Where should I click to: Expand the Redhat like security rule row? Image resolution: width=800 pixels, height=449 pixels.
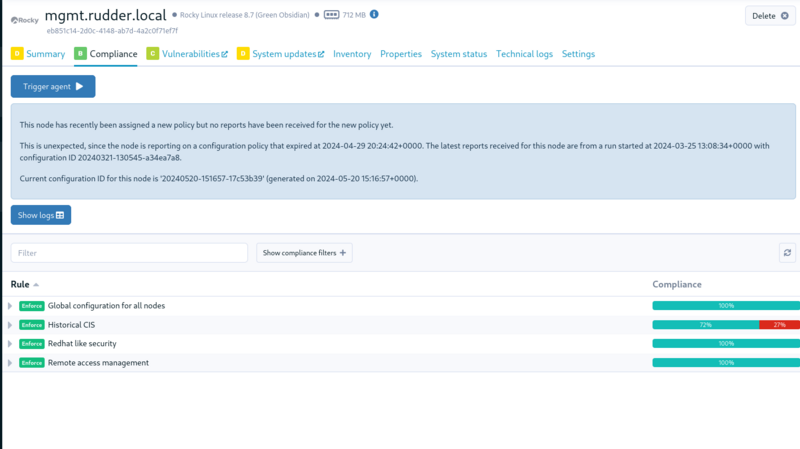tap(10, 344)
